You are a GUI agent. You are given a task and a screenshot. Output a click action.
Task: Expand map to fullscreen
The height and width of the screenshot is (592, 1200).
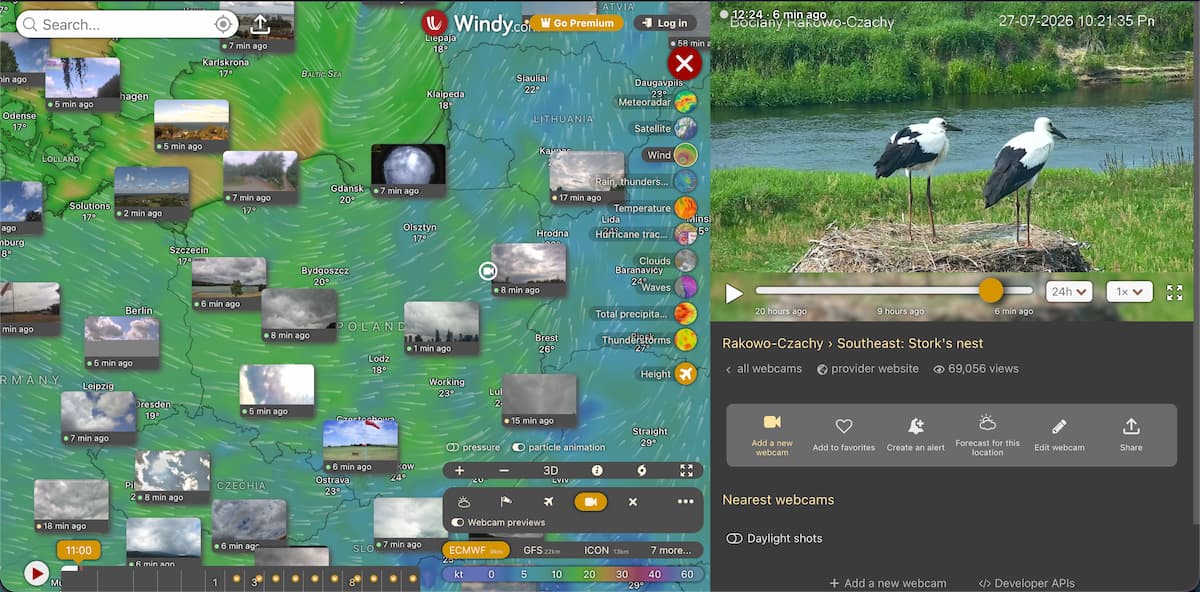[686, 471]
